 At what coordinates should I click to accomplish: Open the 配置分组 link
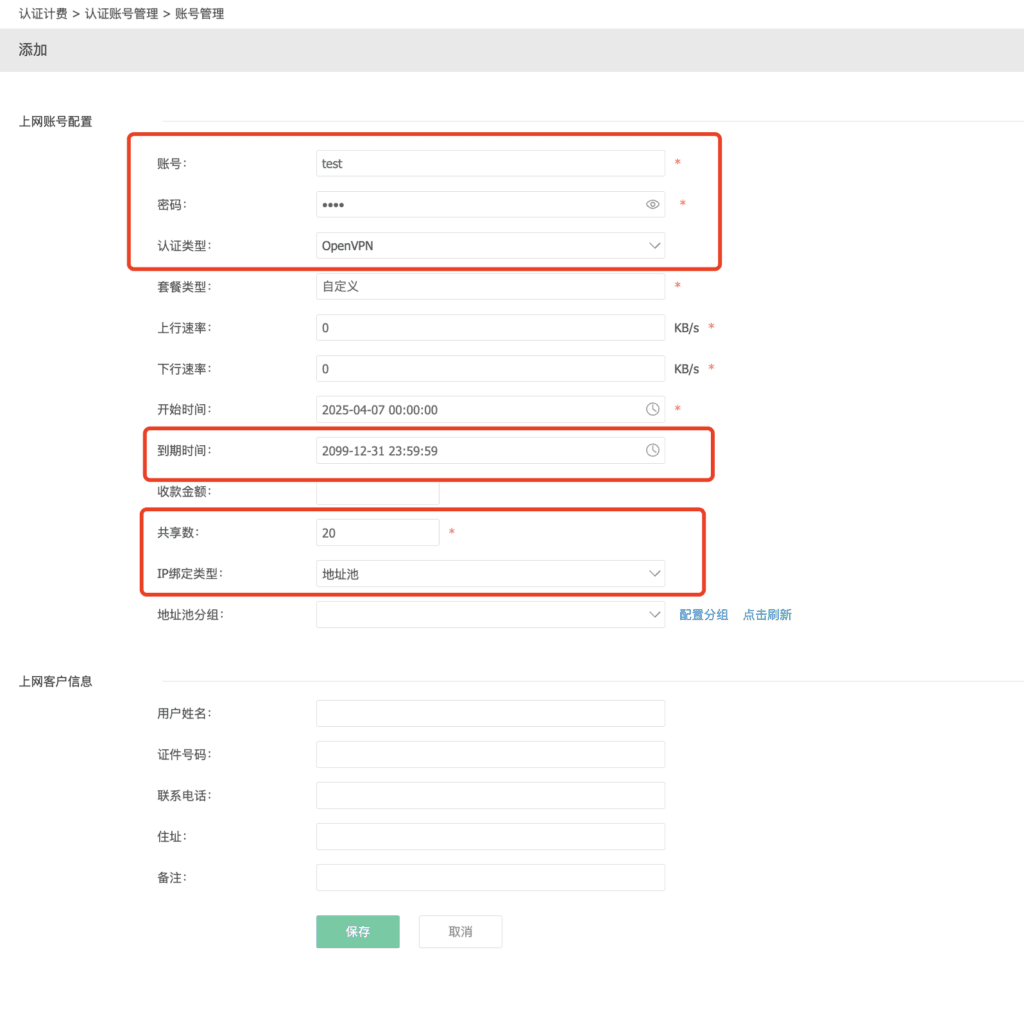pos(704,615)
